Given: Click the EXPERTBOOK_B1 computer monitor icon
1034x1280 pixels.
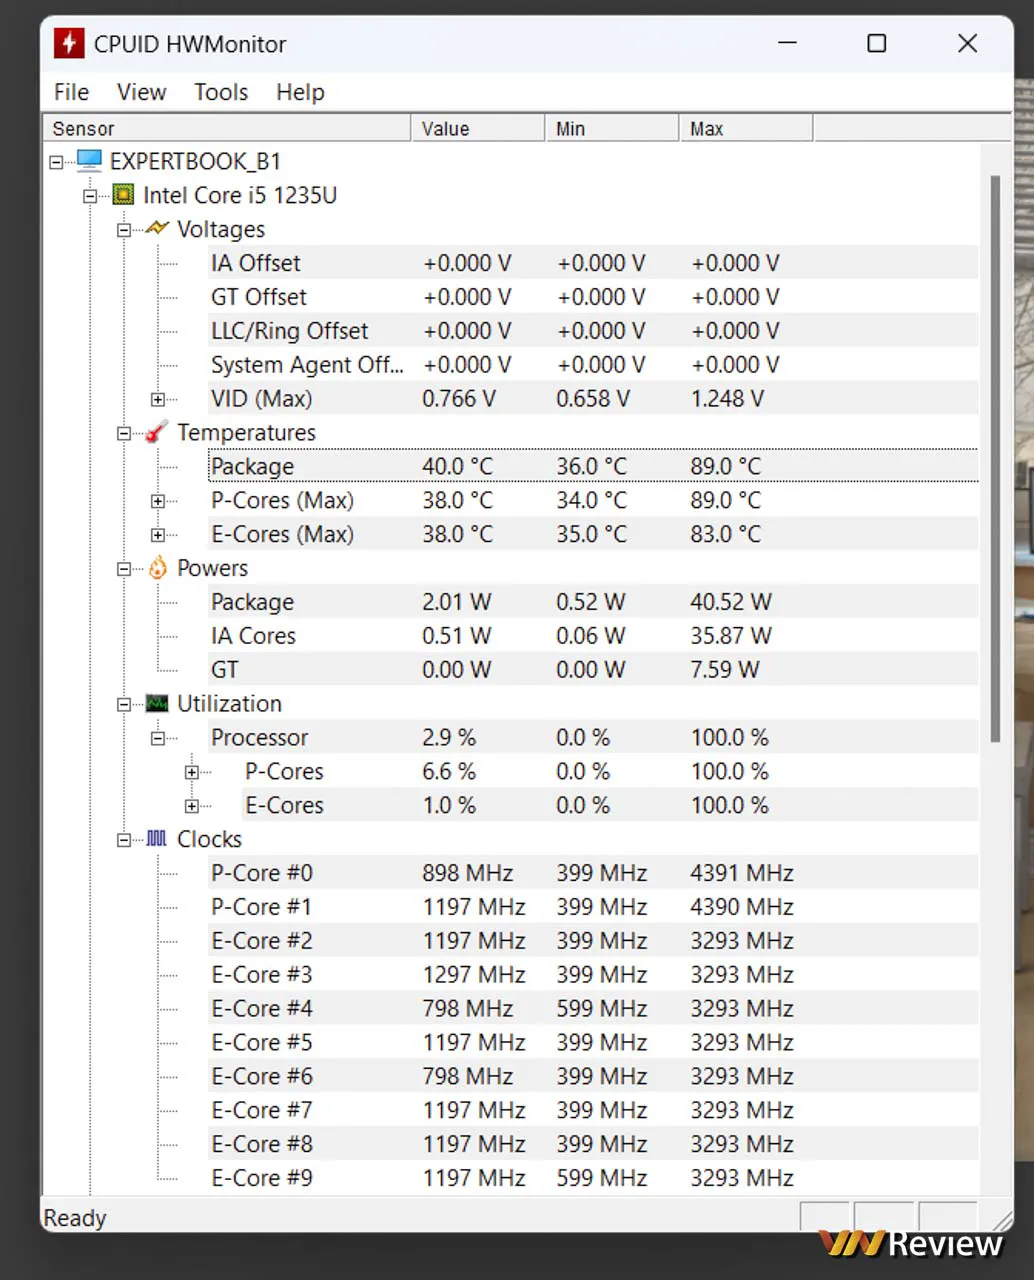Looking at the screenshot, I should pyautogui.click(x=89, y=161).
